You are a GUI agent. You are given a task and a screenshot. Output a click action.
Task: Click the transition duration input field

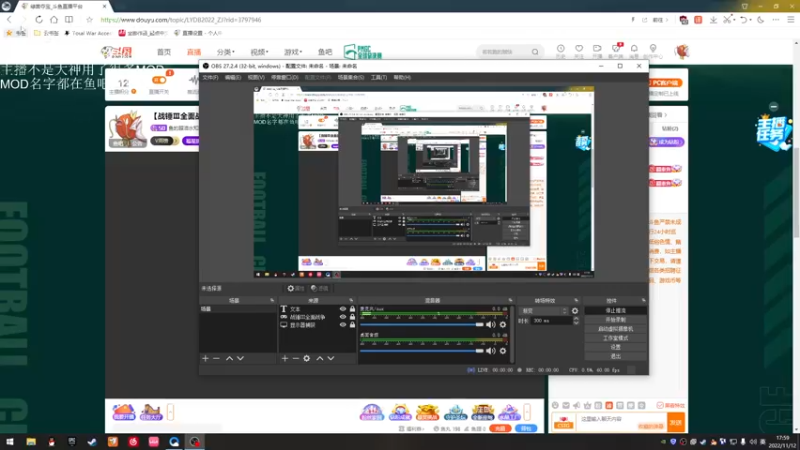pos(551,321)
